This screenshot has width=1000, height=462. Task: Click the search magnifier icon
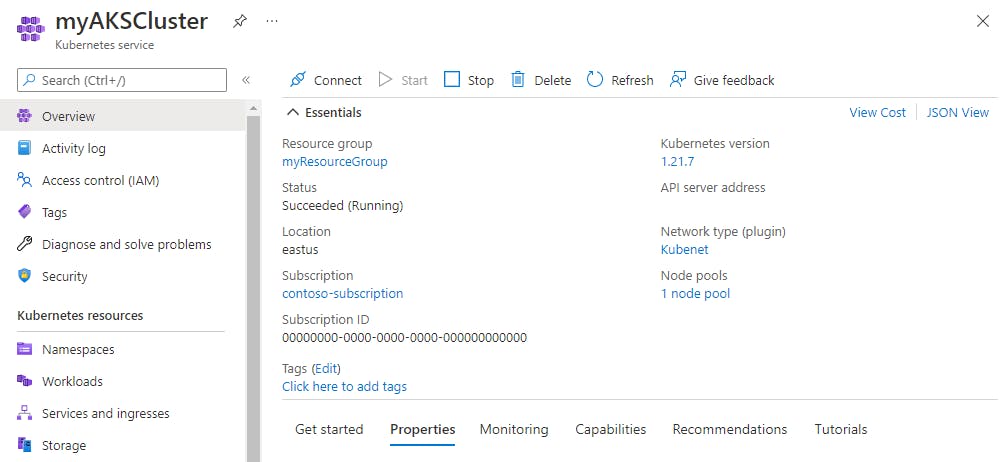29,80
